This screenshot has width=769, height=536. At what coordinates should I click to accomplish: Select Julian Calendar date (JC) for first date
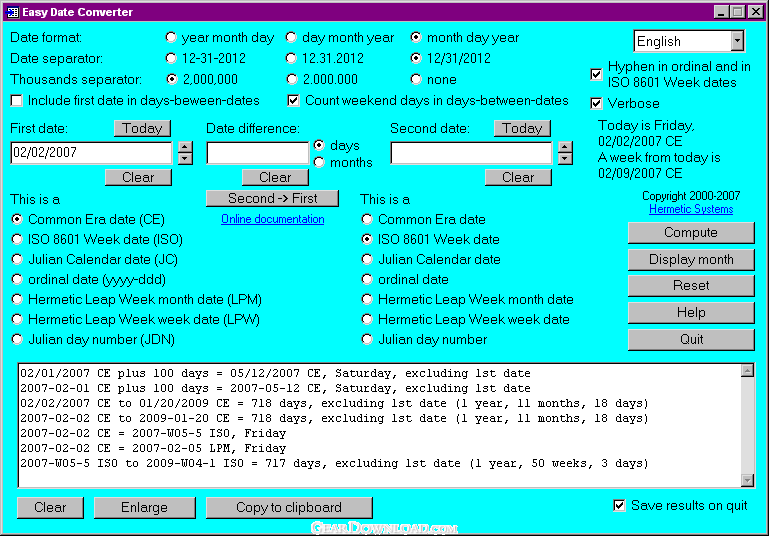[x=17, y=259]
